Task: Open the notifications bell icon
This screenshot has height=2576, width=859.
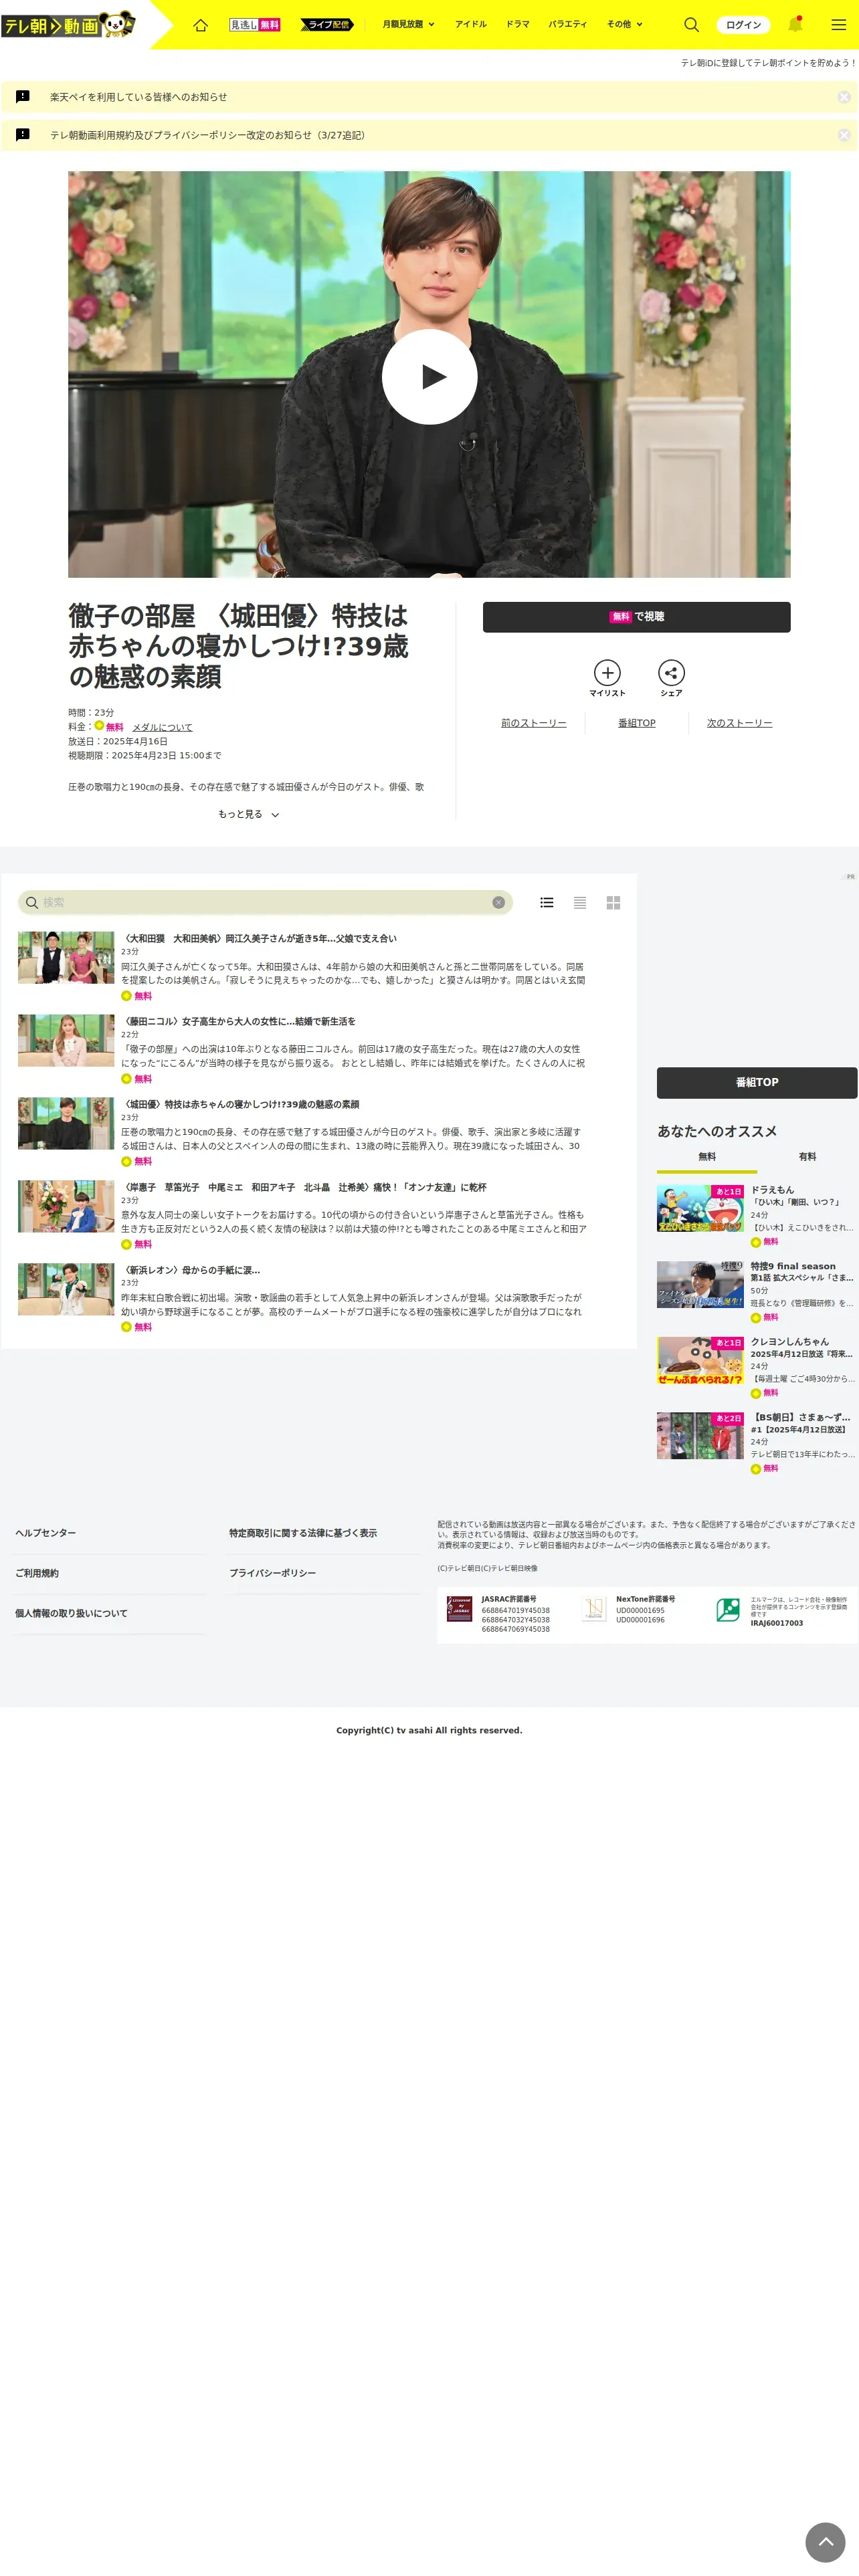Action: [795, 24]
